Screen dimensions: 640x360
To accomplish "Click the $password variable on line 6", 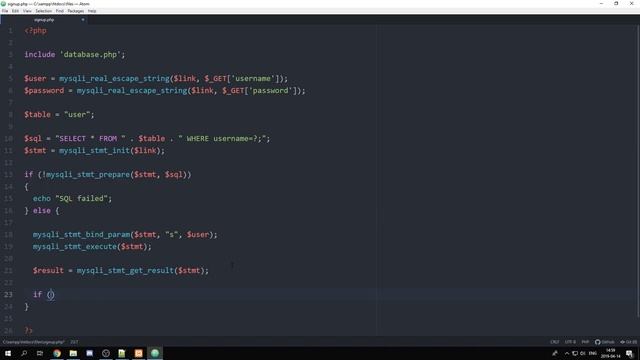I will [x=44, y=90].
